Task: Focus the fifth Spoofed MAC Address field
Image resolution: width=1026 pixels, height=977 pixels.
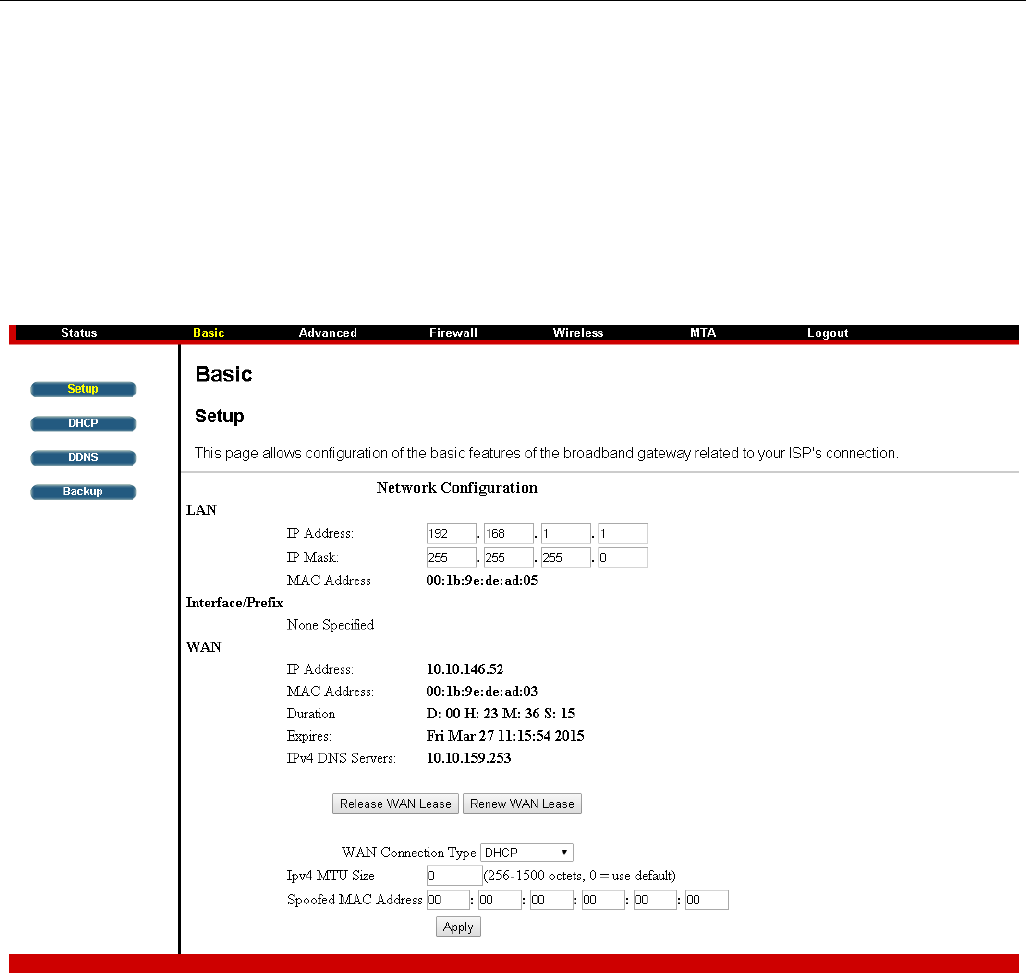Action: (655, 900)
